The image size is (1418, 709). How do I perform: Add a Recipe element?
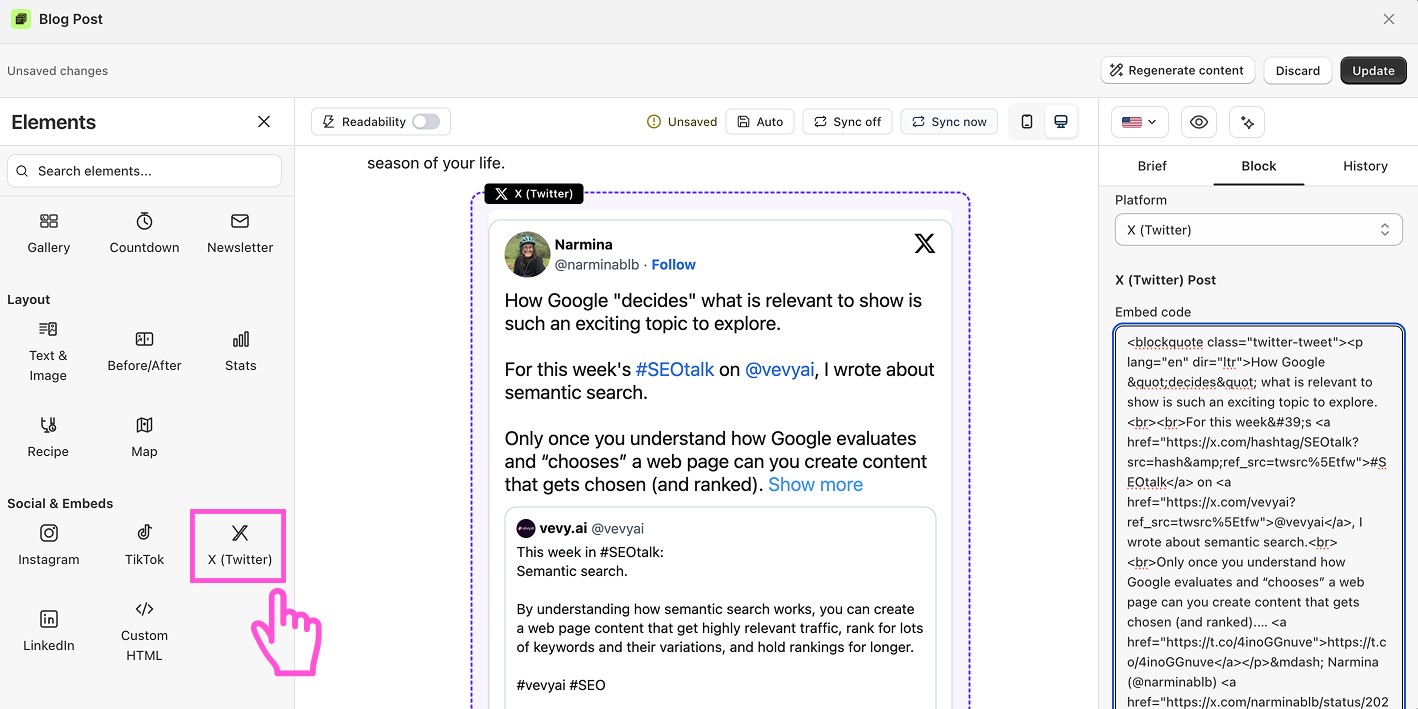[48, 438]
